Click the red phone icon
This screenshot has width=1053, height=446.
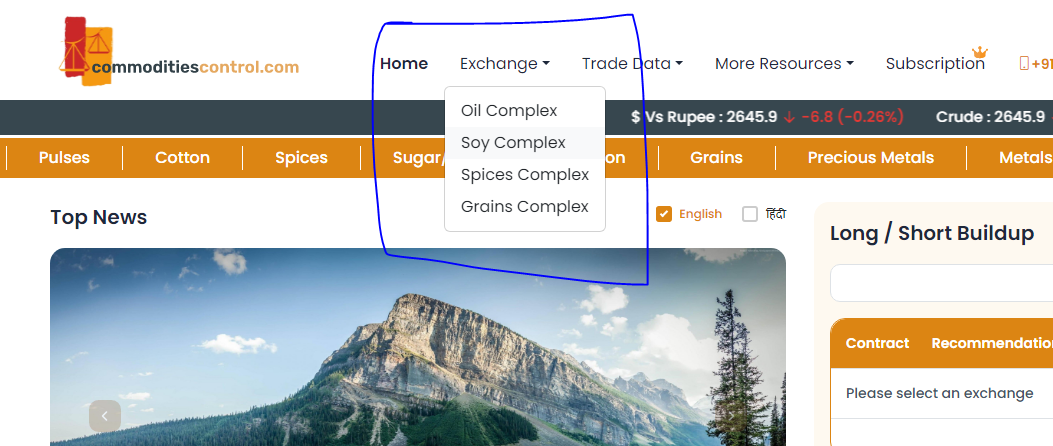[1024, 64]
